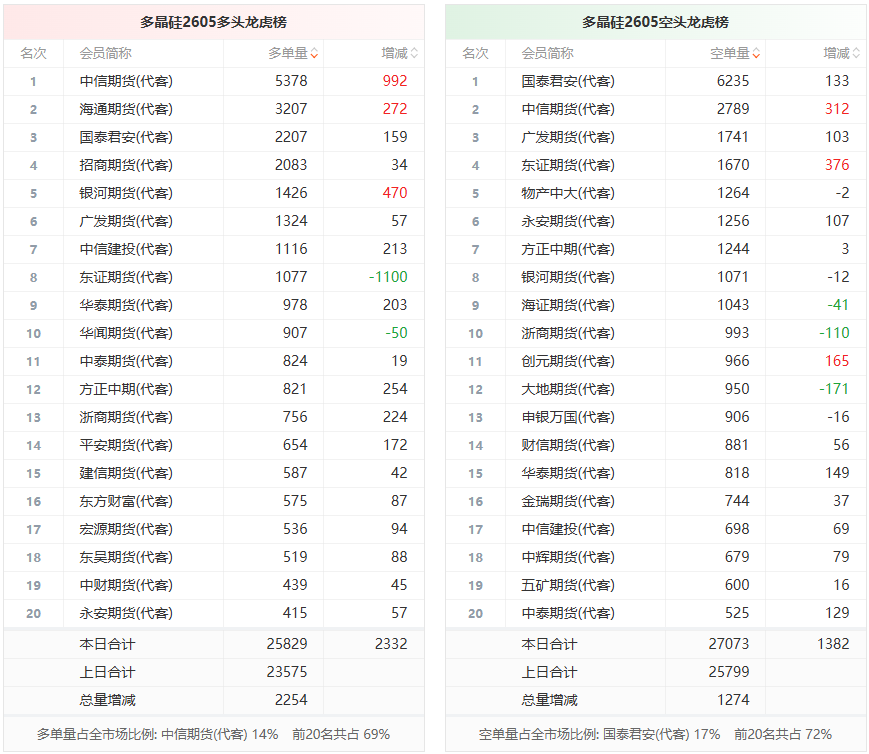Click 多单量占全市场比例 footer text

(213, 735)
